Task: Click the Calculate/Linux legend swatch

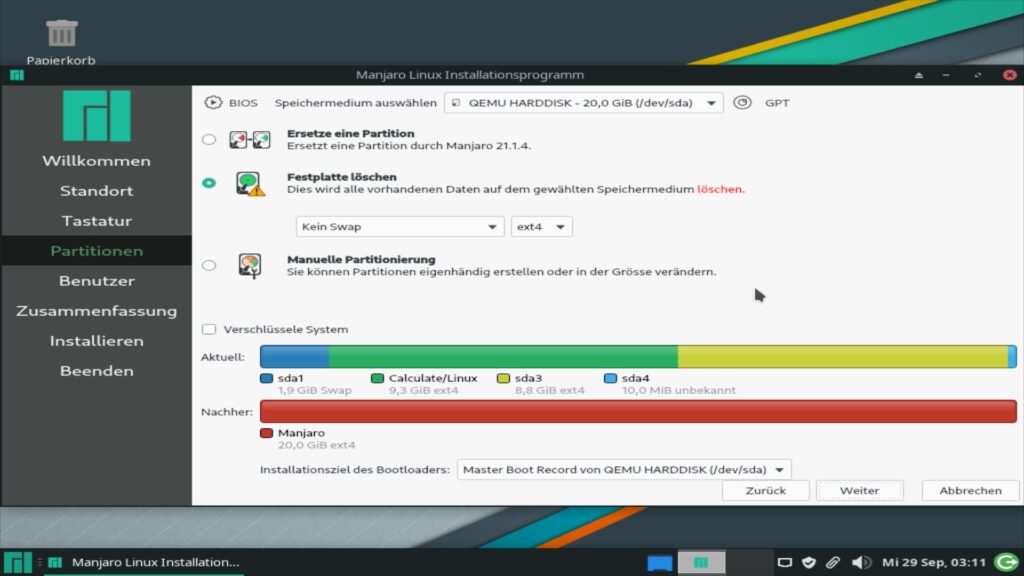Action: pyautogui.click(x=377, y=378)
